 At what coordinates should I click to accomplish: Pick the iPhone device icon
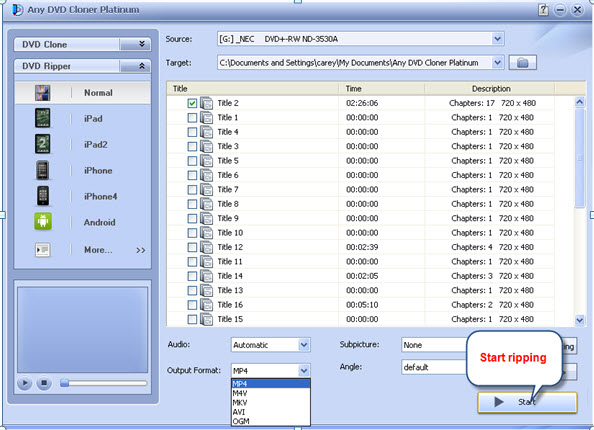point(42,170)
